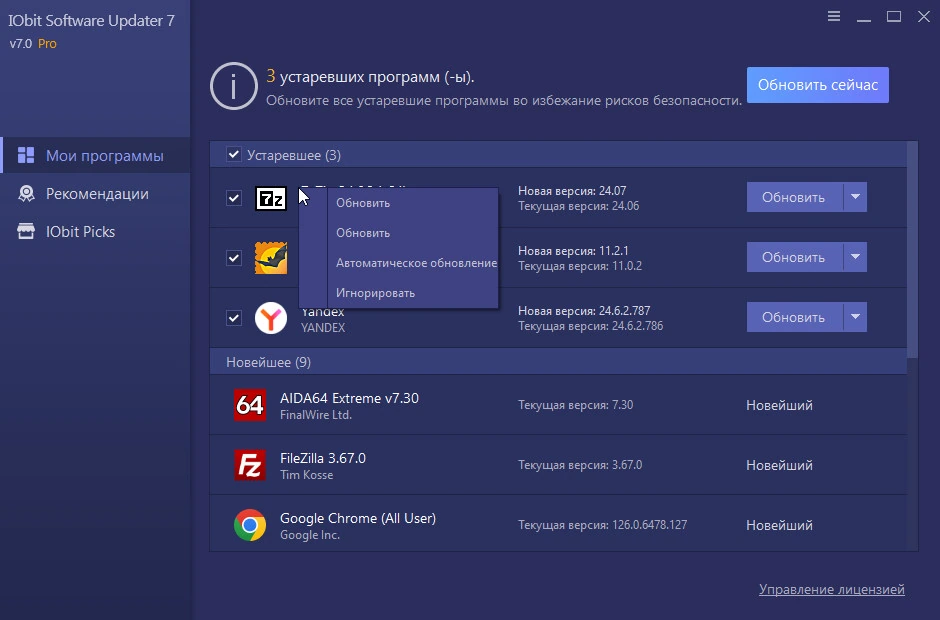
Task: Select the FileZilla 3.67.0 row
Action: point(558,465)
